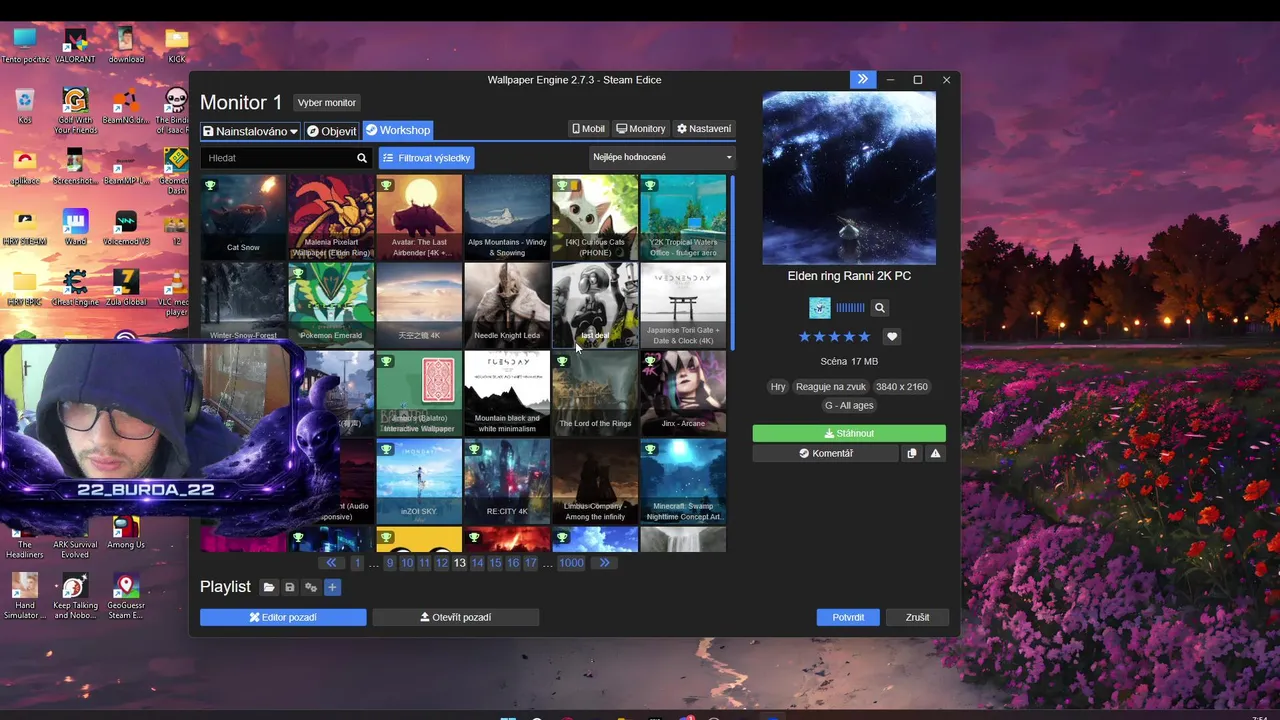Save the playlist with the floppy disk icon
This screenshot has height=720, width=1280.
tap(290, 588)
